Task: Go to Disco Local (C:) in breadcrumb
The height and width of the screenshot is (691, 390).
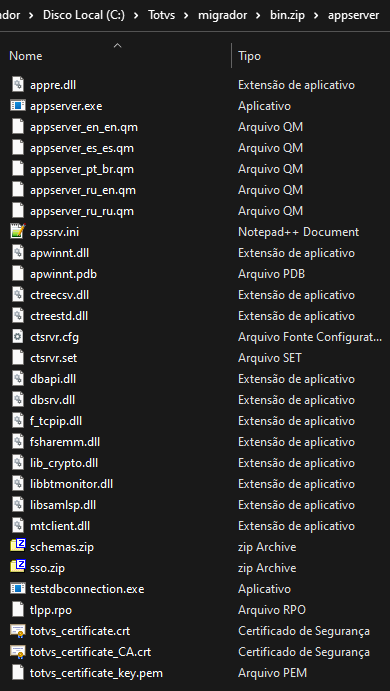Action: coord(84,15)
